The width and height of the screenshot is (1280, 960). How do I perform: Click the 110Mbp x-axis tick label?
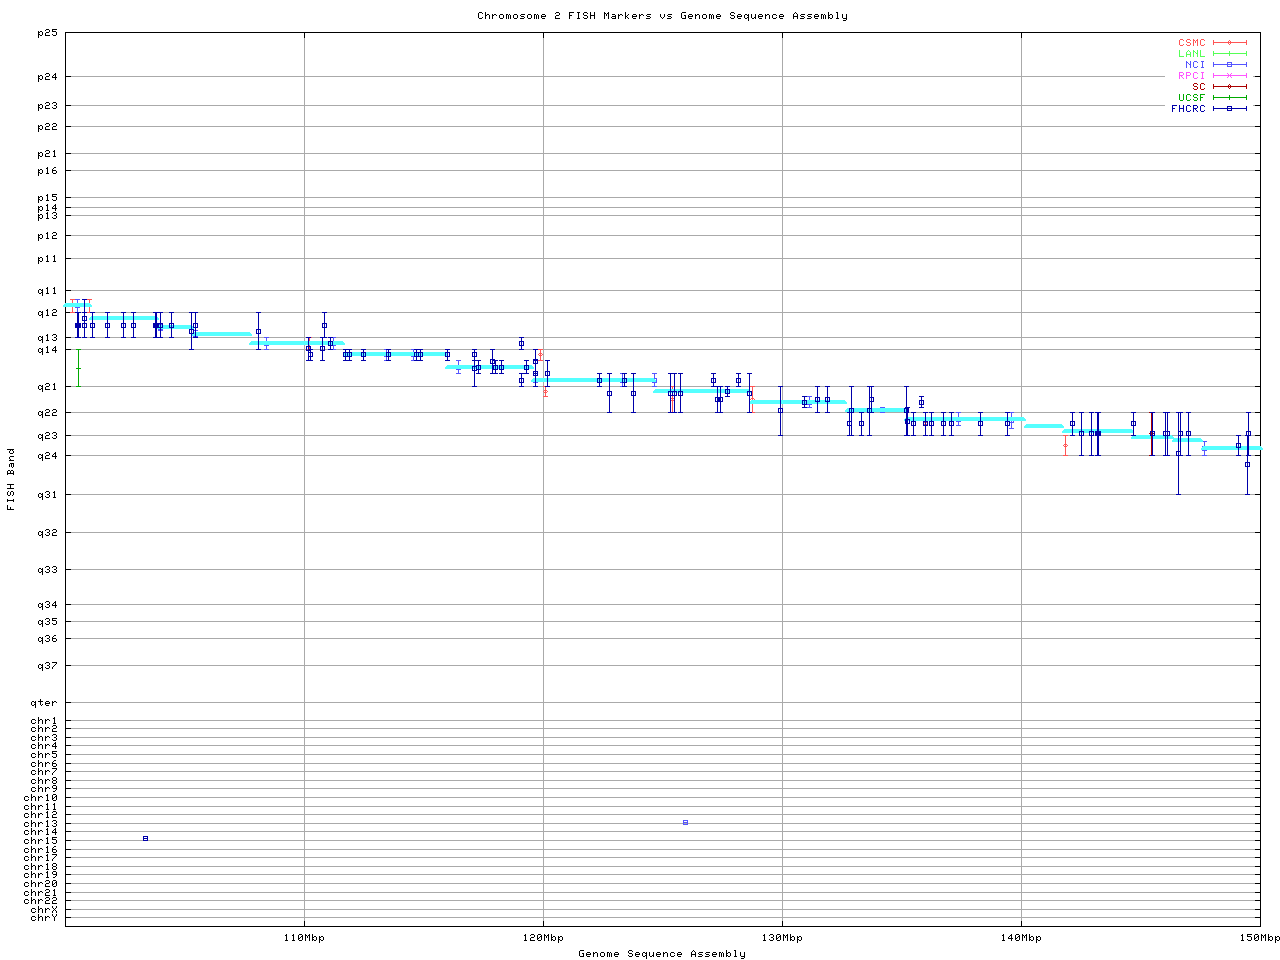pyautogui.click(x=304, y=938)
